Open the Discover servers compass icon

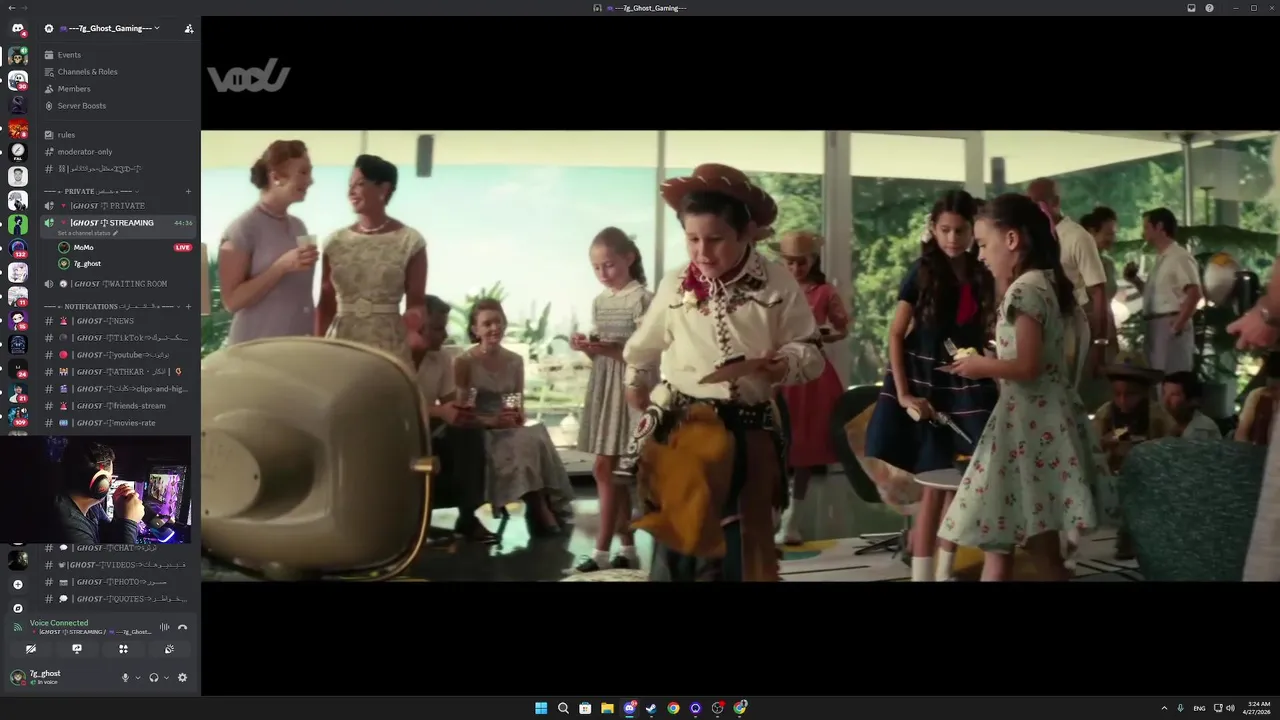18,608
